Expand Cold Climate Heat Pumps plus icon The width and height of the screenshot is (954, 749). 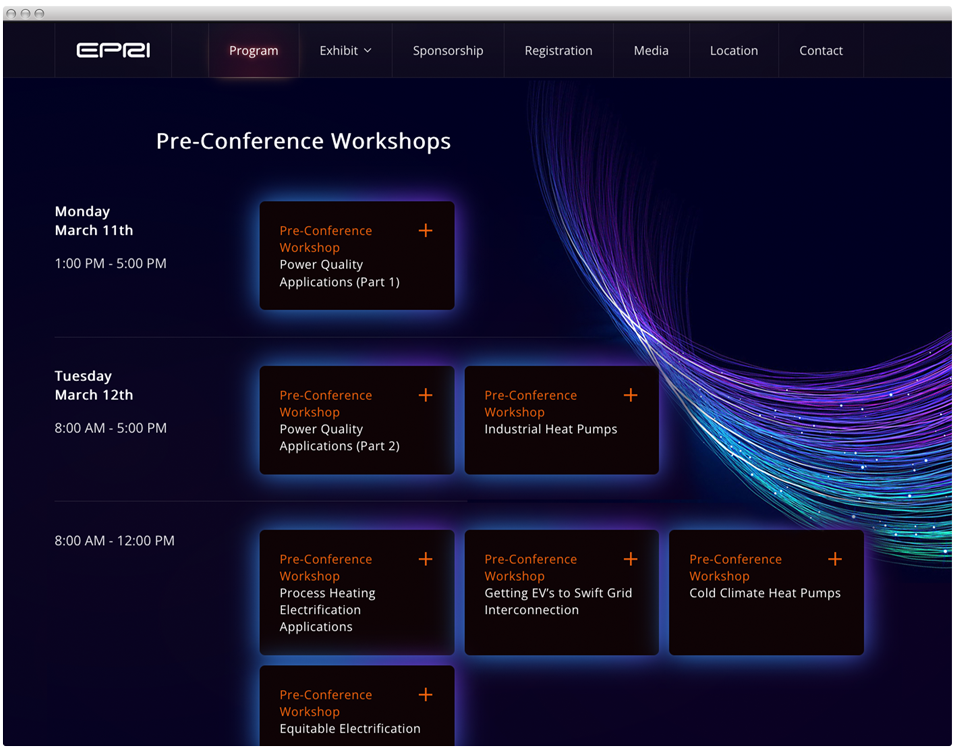[x=834, y=559]
